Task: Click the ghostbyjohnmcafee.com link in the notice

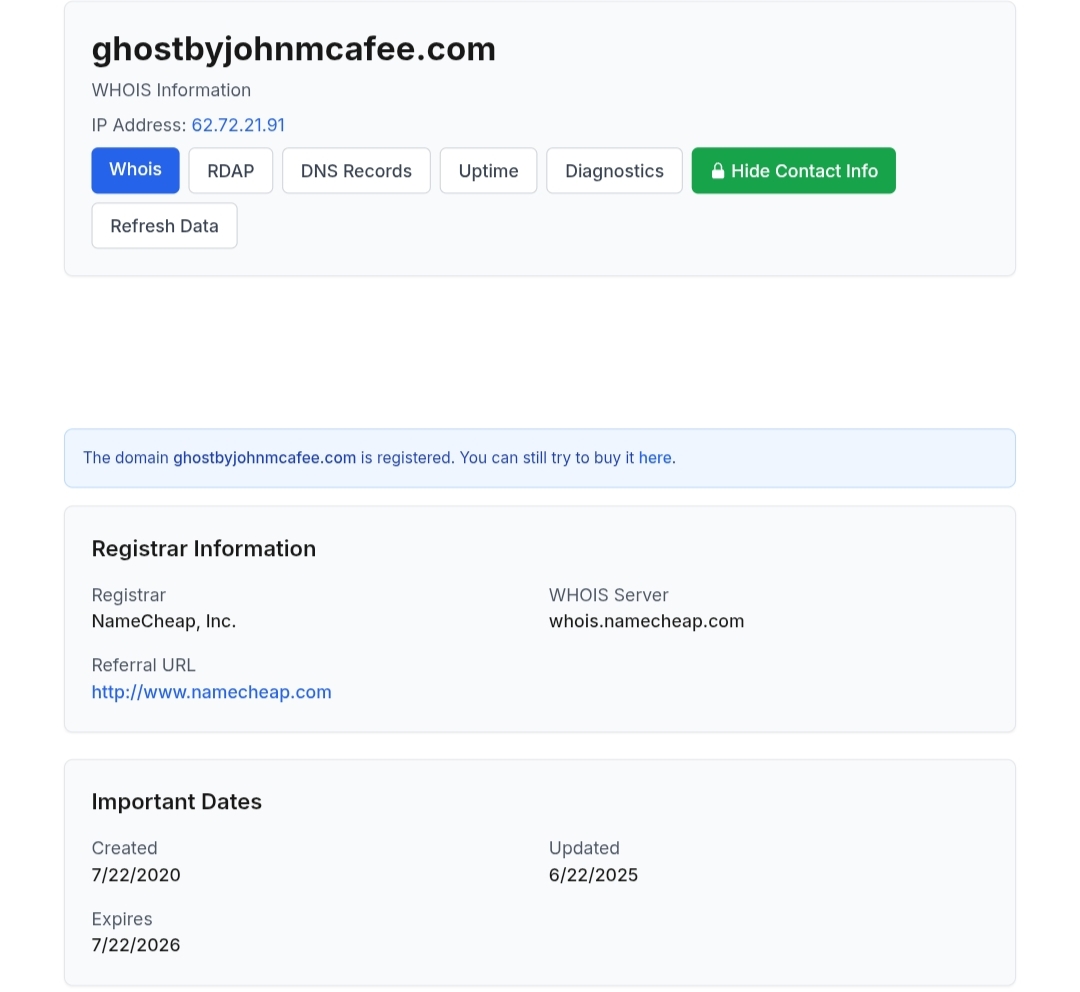Action: [264, 457]
